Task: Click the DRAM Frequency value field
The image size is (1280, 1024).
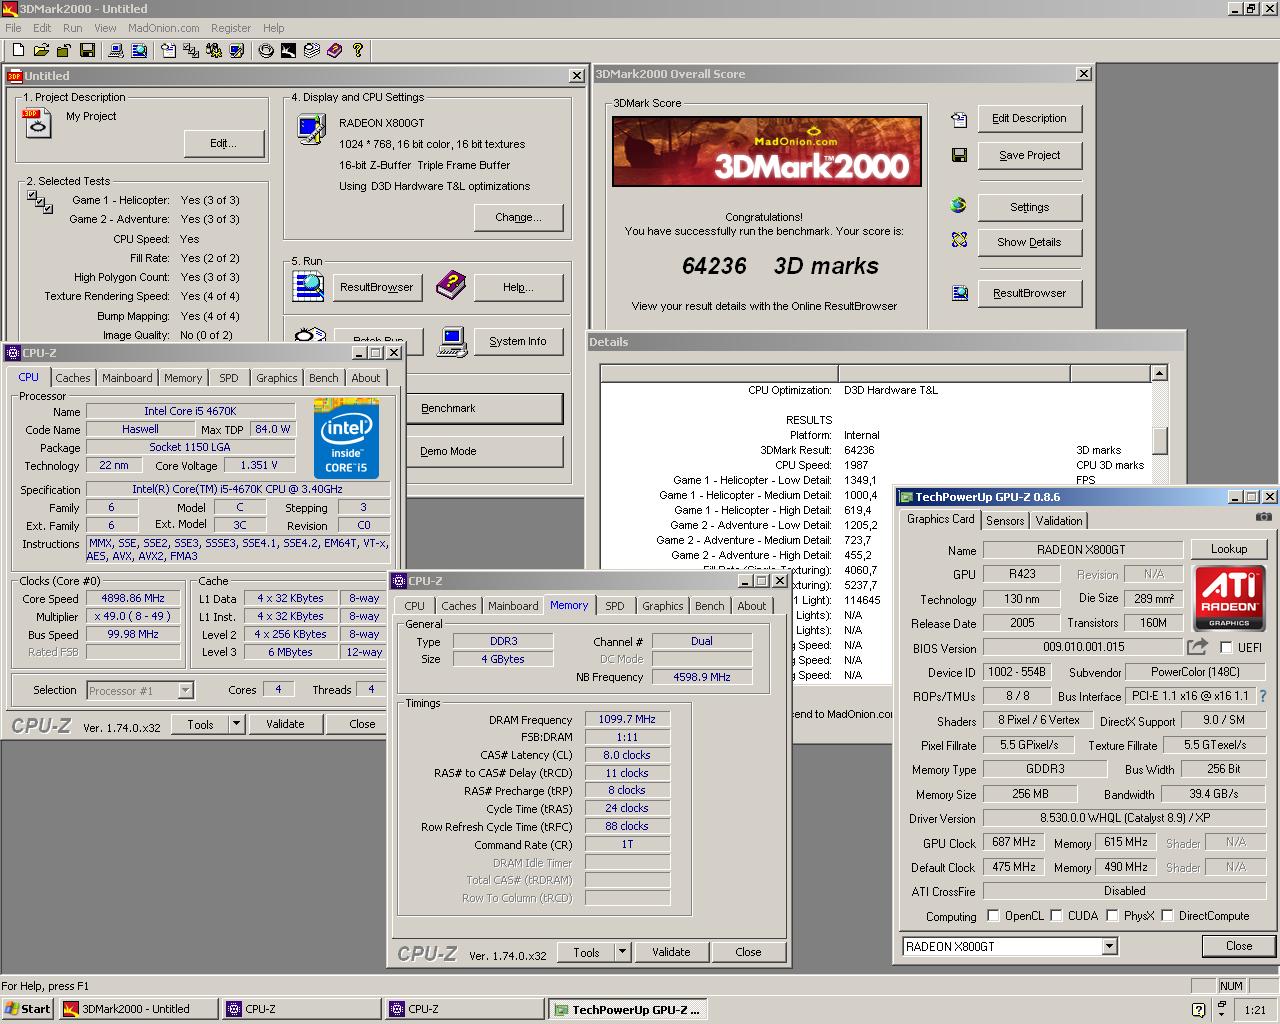Action: (x=627, y=719)
